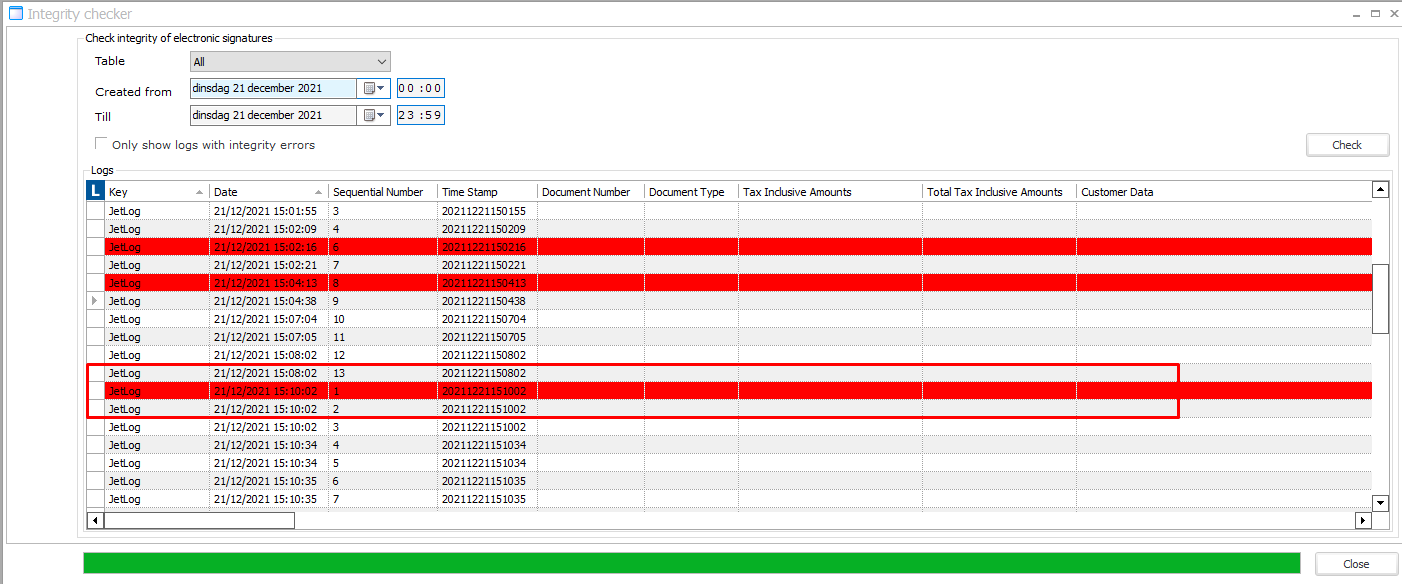Sort by the Date column header

267,192
